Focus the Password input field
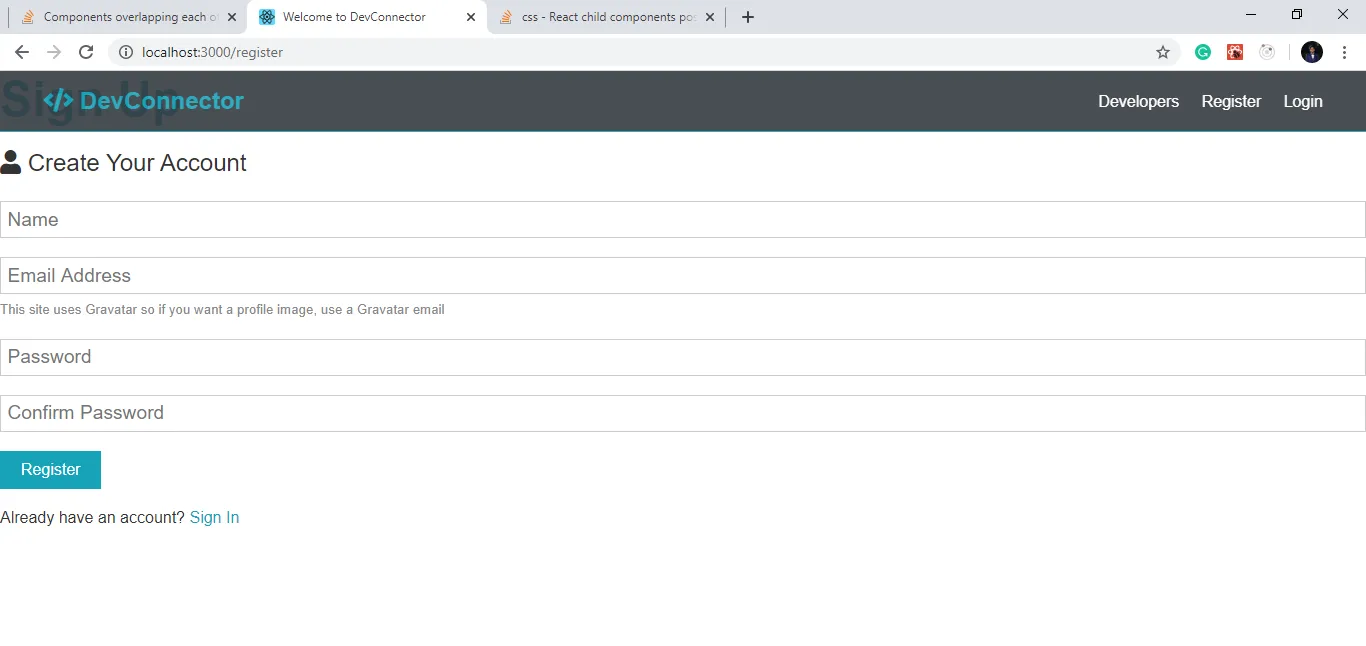This screenshot has width=1366, height=646. click(683, 357)
